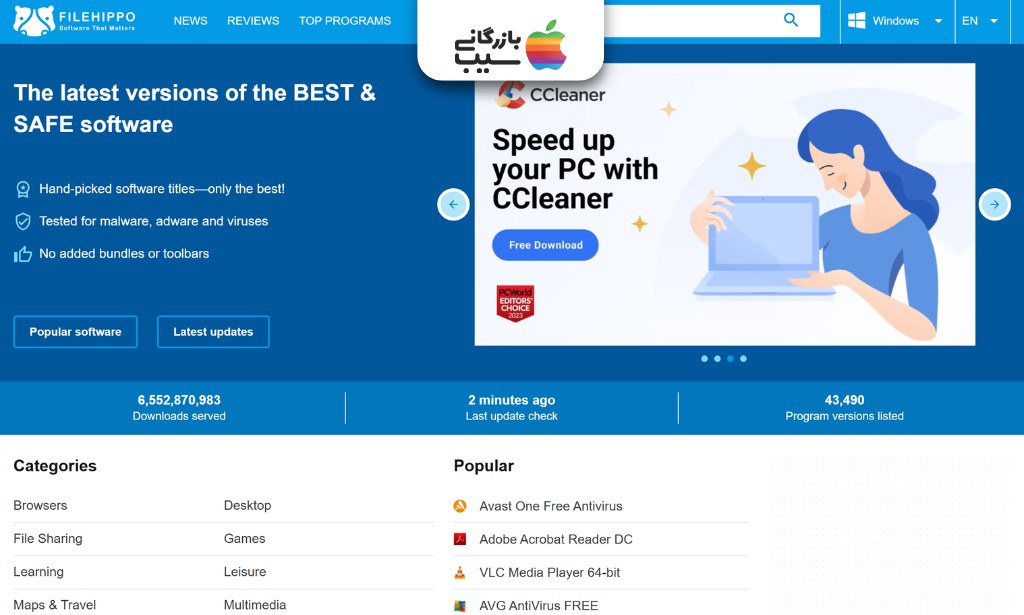The image size is (1024, 615).
Task: Select the last carousel dot indicator
Action: tap(743, 358)
